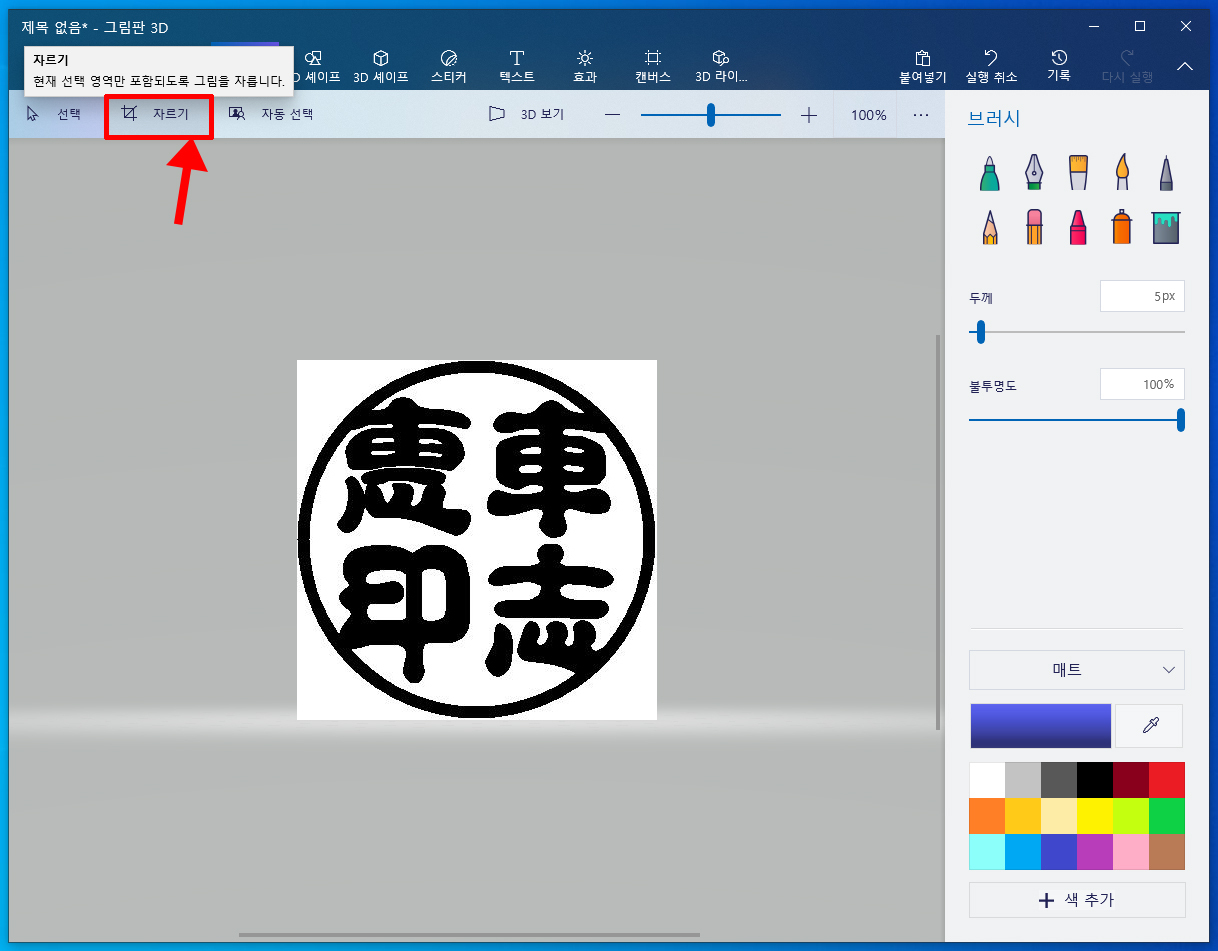1218x951 pixels.
Task: Click the zoom in plus button
Action: (809, 115)
